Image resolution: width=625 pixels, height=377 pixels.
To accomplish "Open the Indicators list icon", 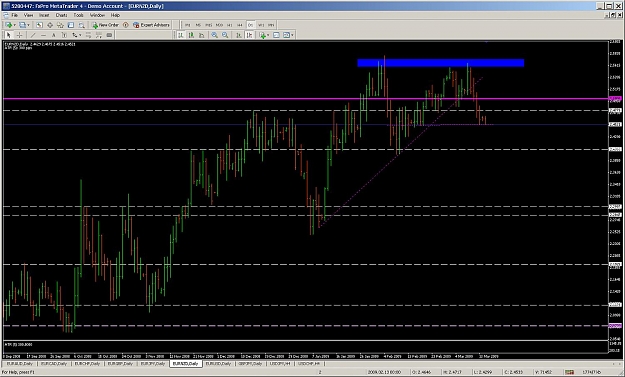I will point(263,35).
